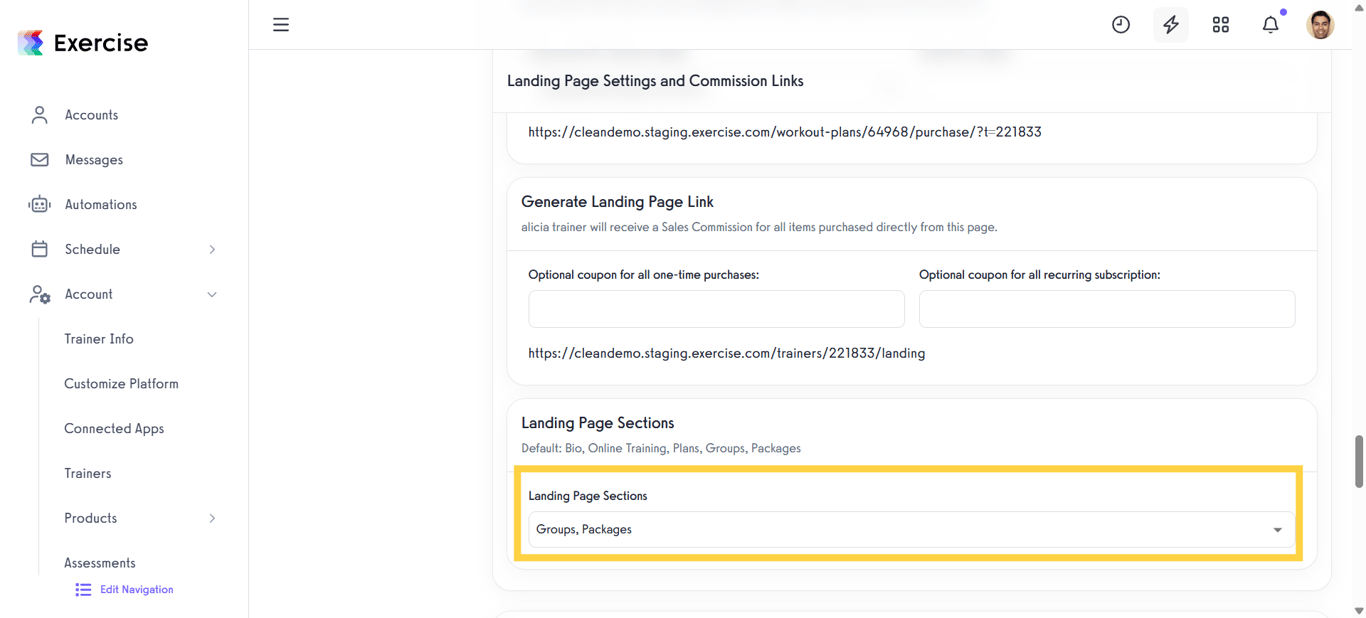Click the Automations icon in the sidebar
Screen dimensions: 1366x618
pyautogui.click(x=38, y=204)
